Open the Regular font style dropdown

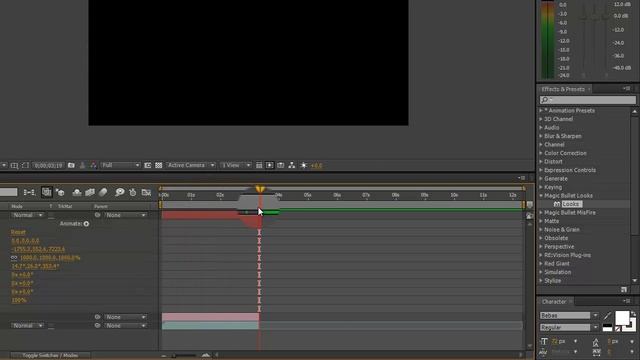569,327
